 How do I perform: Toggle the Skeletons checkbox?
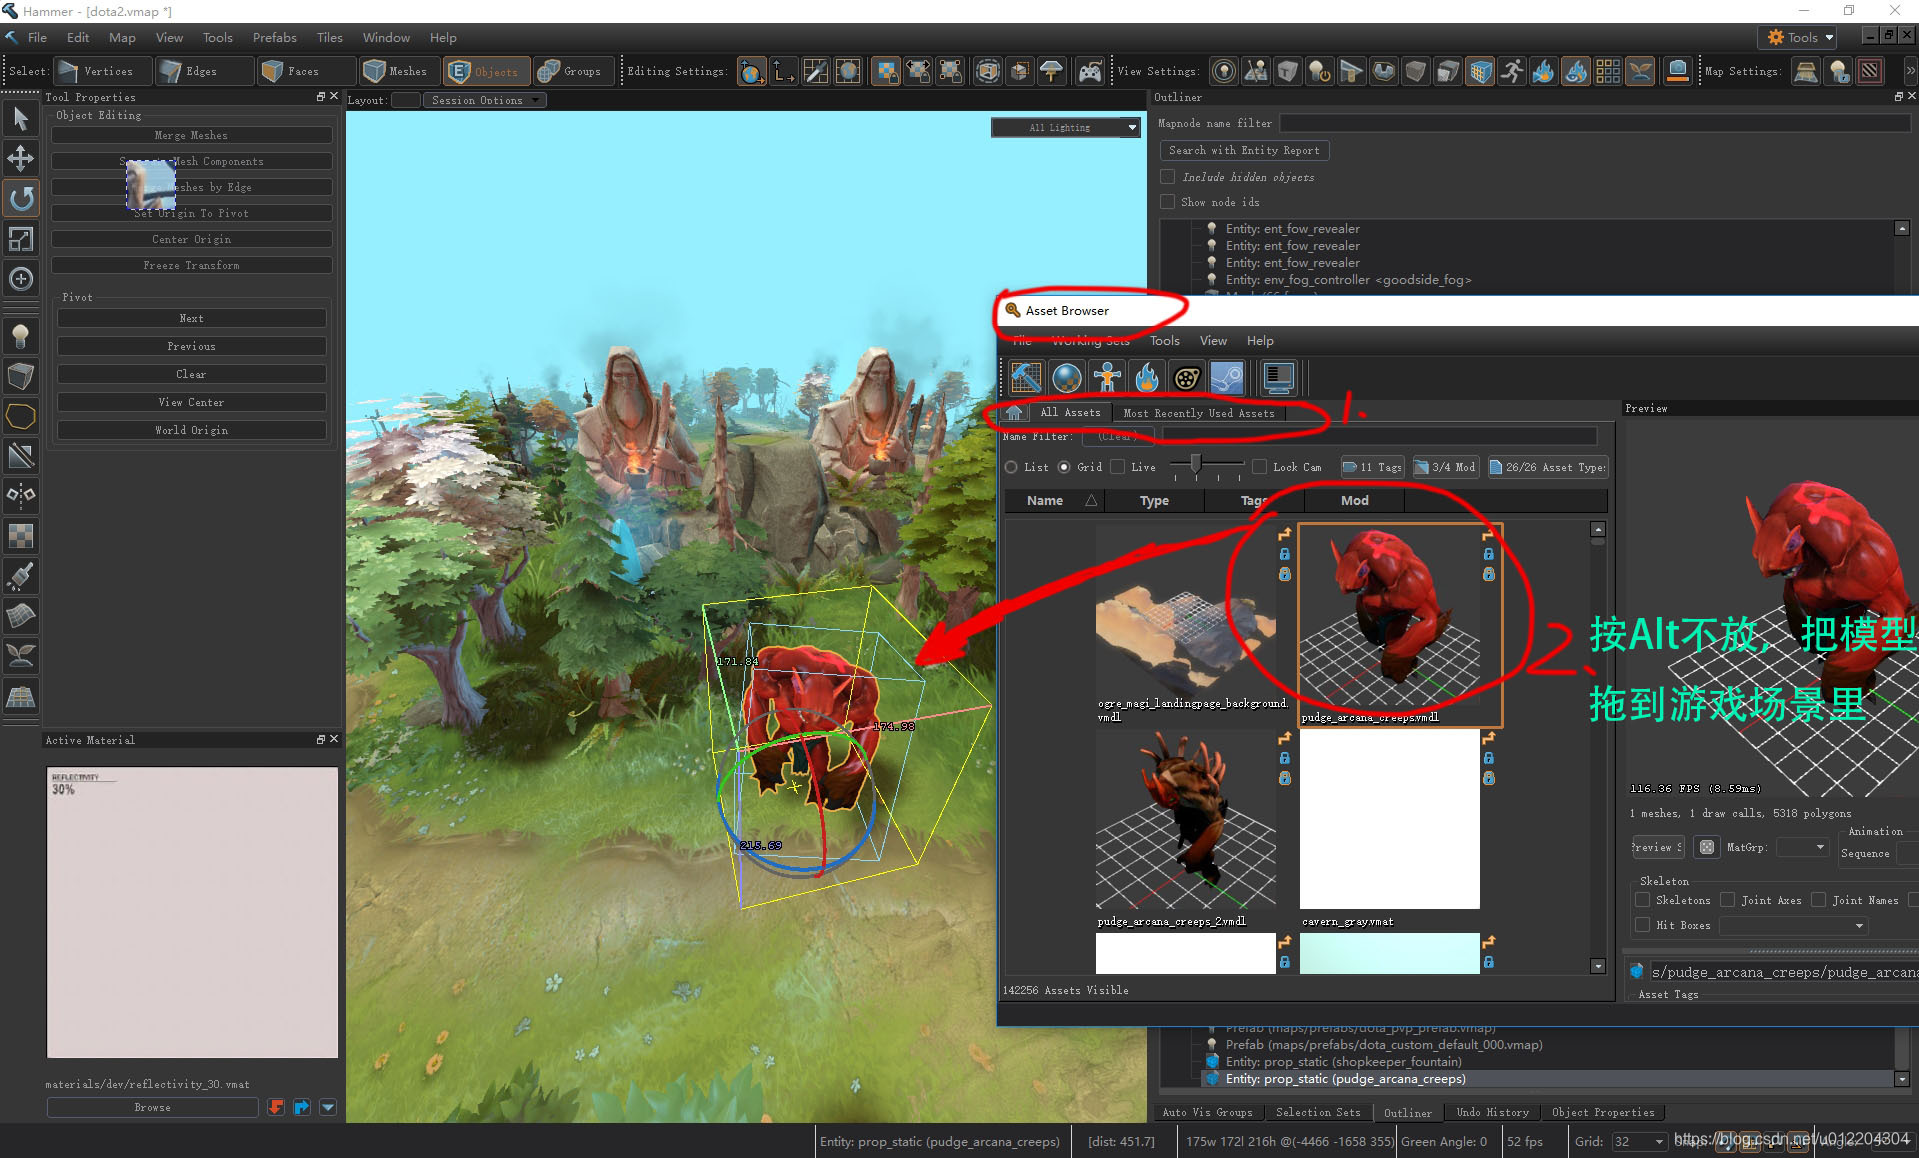(x=1642, y=900)
